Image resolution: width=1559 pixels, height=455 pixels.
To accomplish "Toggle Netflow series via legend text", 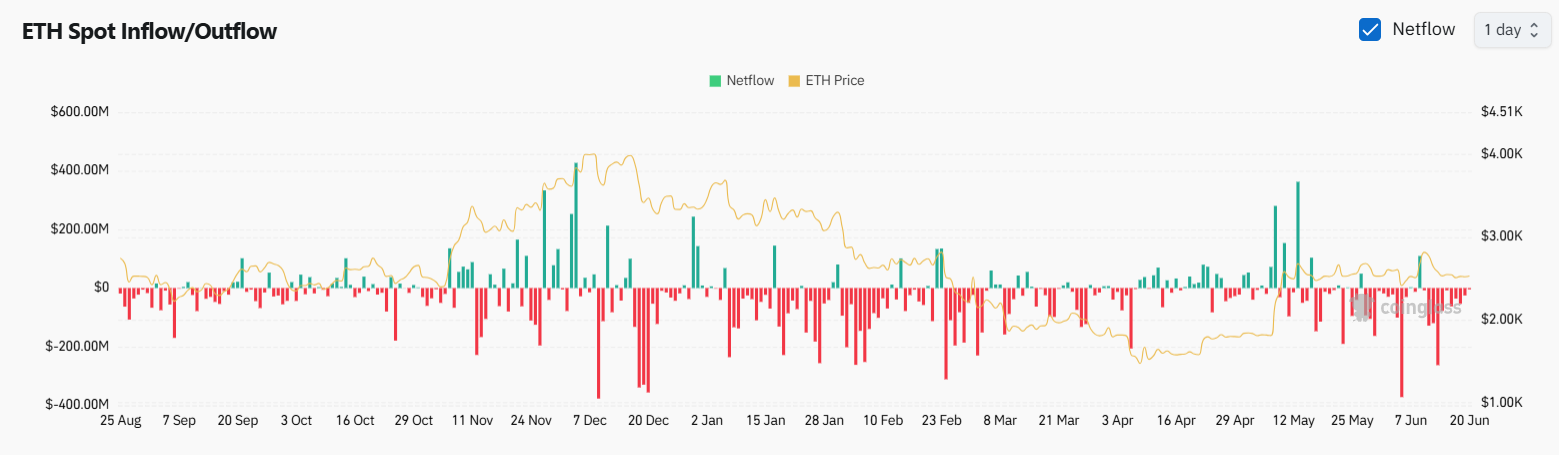I will click(x=750, y=81).
